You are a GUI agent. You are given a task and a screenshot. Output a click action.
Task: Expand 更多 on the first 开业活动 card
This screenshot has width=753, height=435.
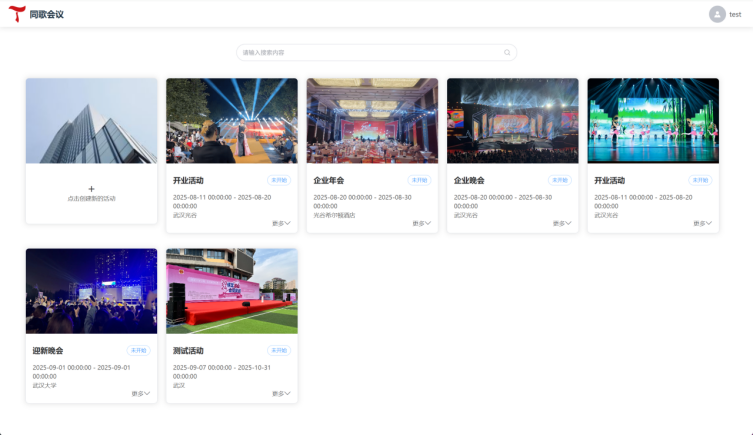(x=281, y=223)
